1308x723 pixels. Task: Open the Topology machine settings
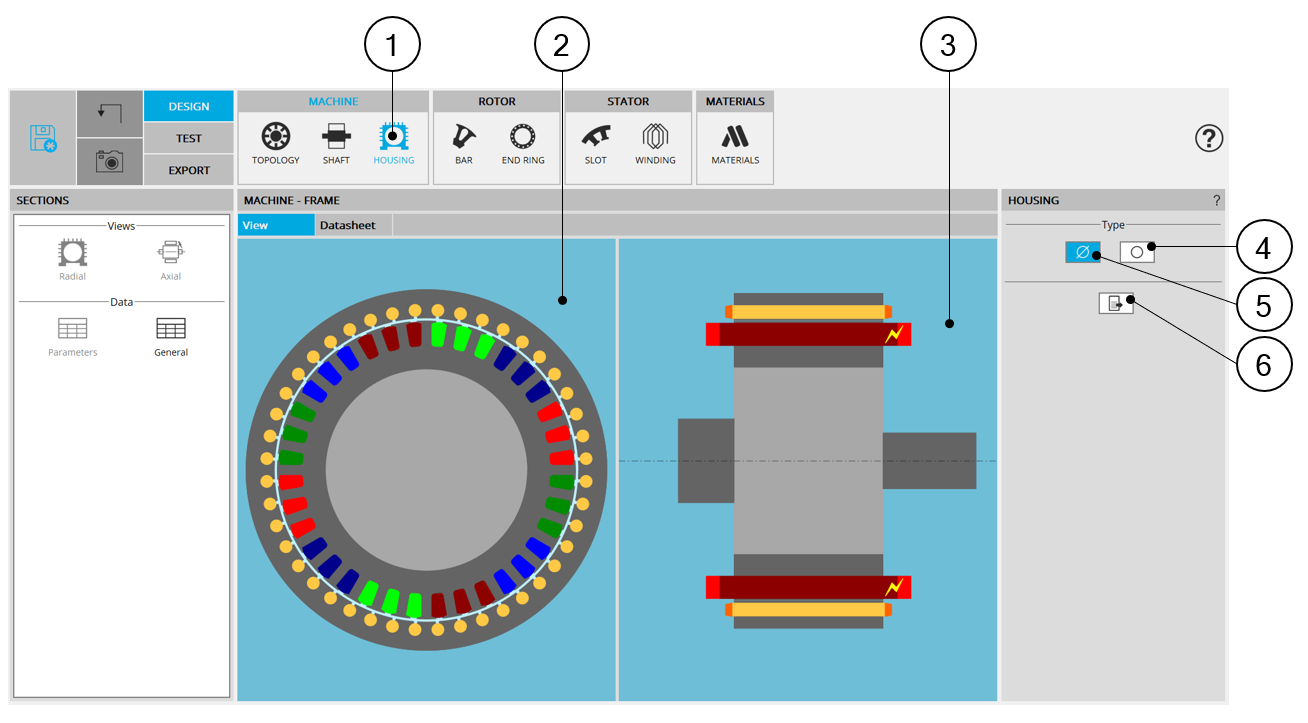pyautogui.click(x=275, y=144)
